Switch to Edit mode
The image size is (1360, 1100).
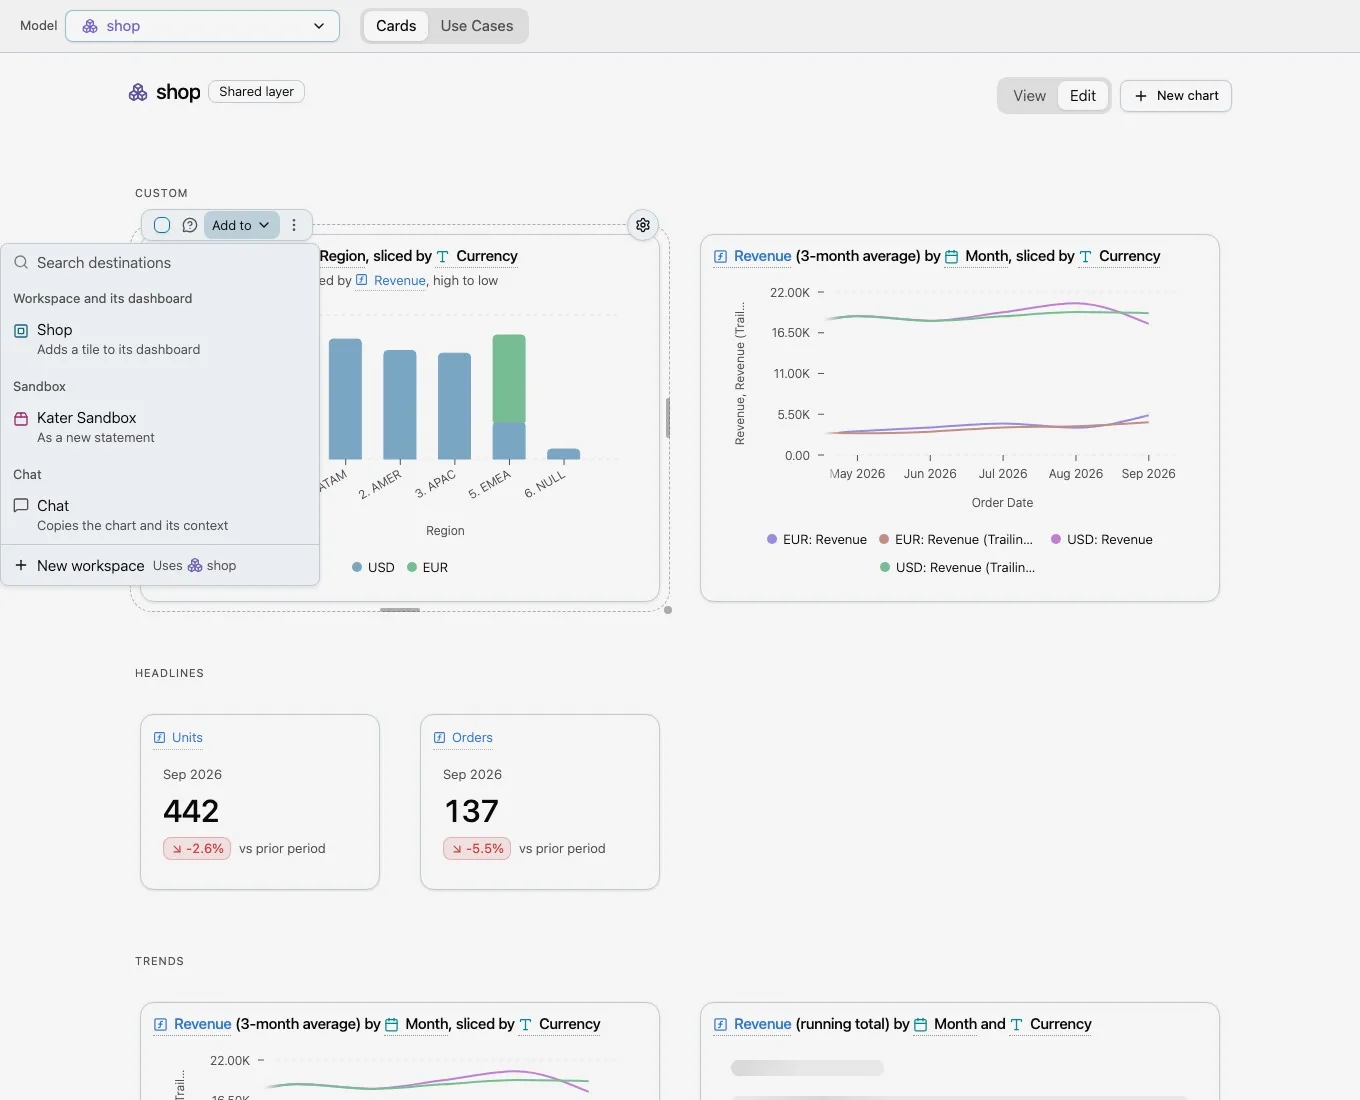click(x=1083, y=96)
